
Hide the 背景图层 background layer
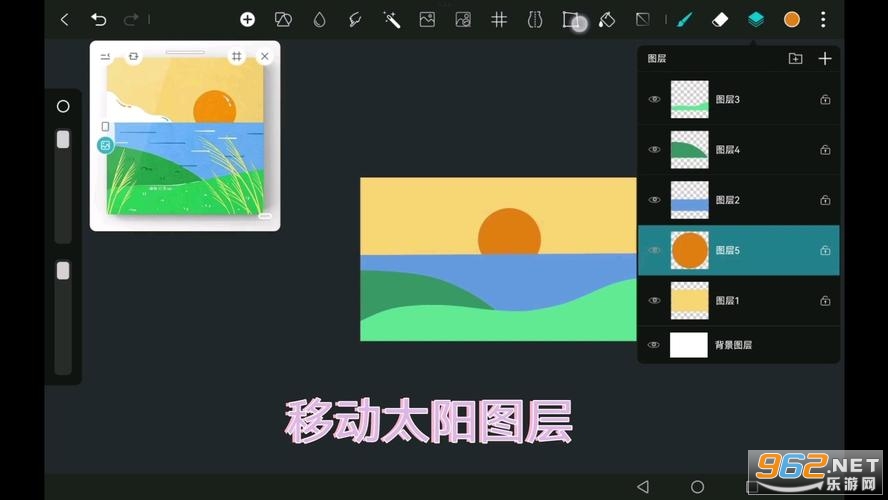654,345
